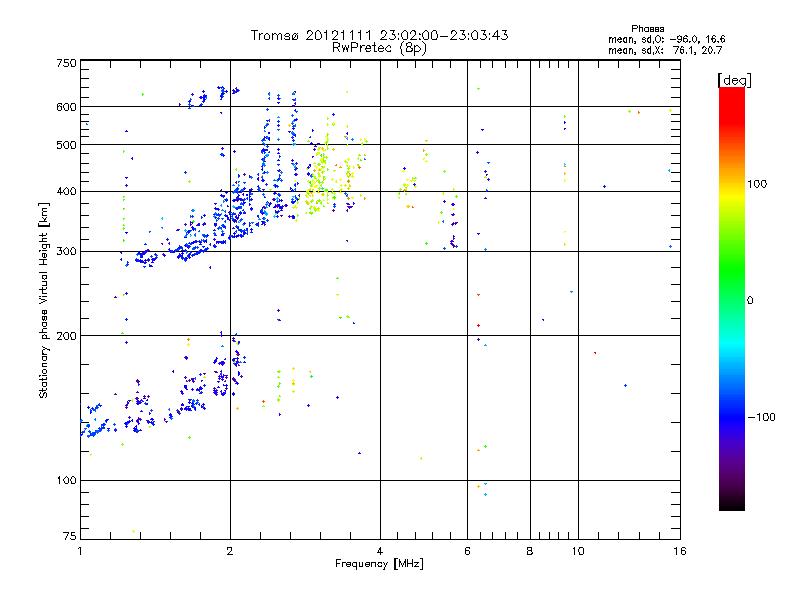Click the '2' x-axis tick label
Viewport: 800px width, 600px height.
(230, 551)
